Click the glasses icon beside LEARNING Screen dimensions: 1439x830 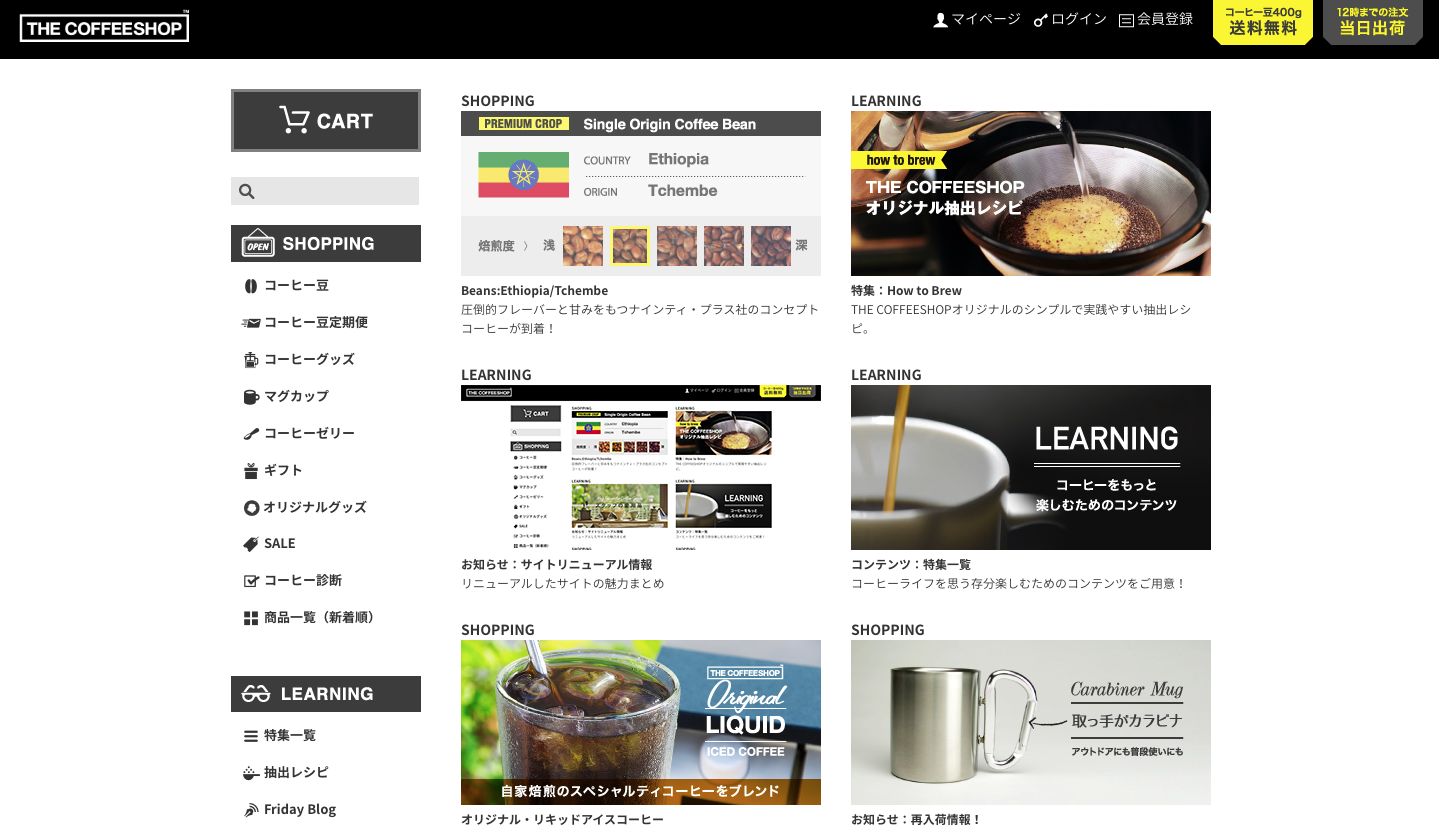pos(257,694)
